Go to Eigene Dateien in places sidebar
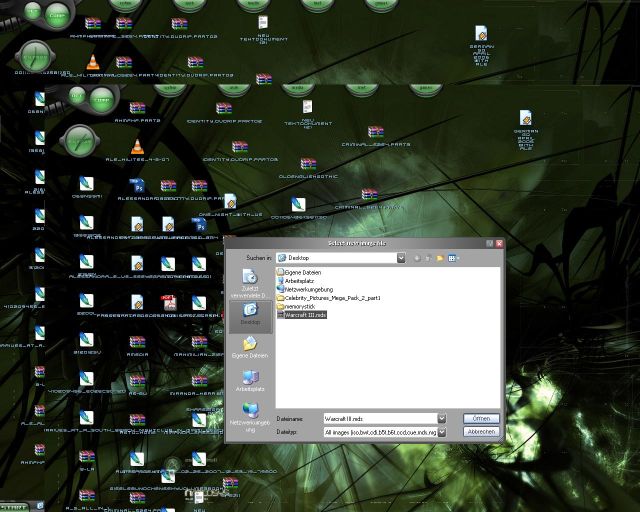Screen dimensions: 640x512 pos(249,347)
